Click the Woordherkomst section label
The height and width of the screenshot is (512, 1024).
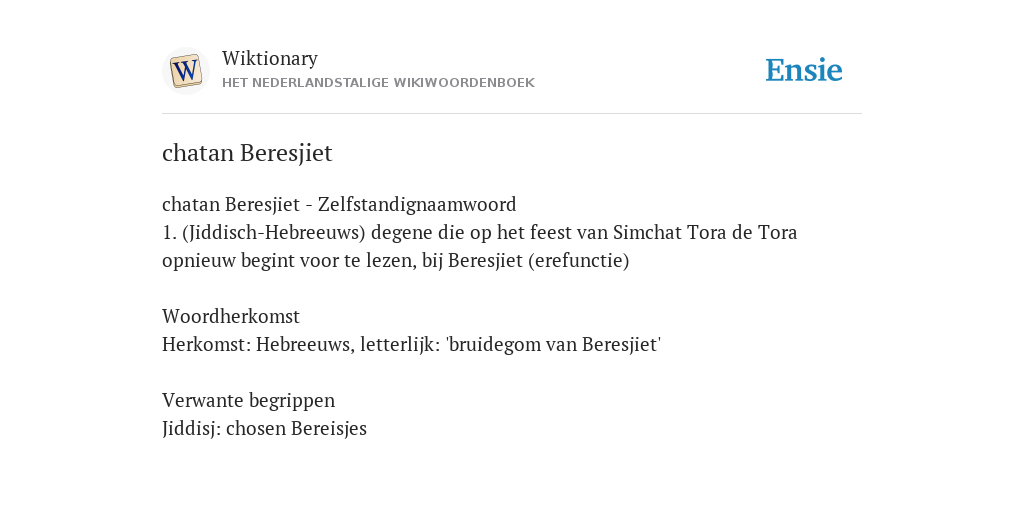tap(231, 316)
